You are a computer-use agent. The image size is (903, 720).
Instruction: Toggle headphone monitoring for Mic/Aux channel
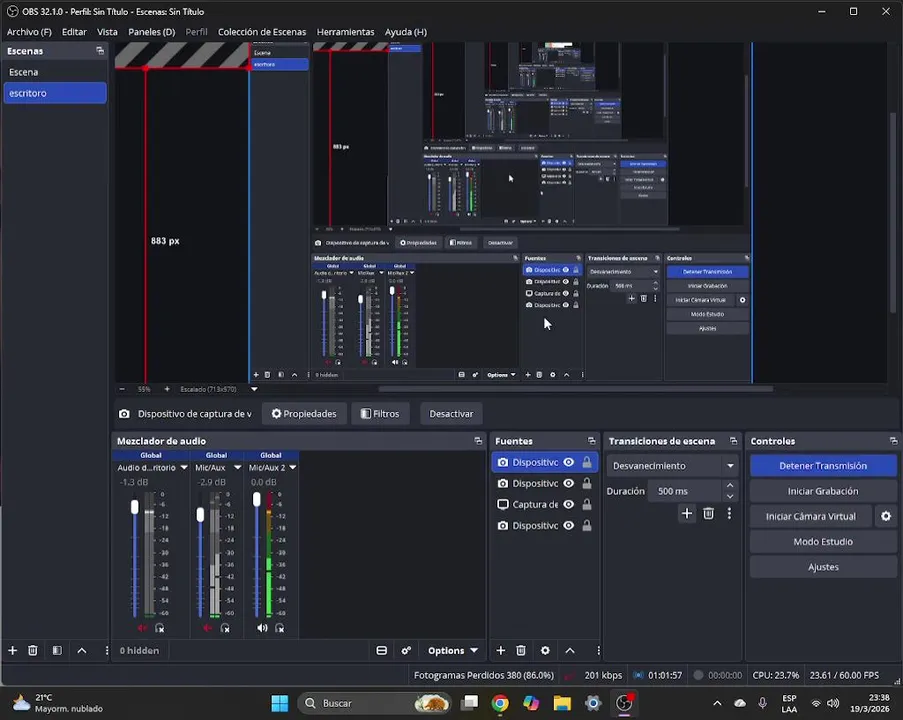(225, 628)
